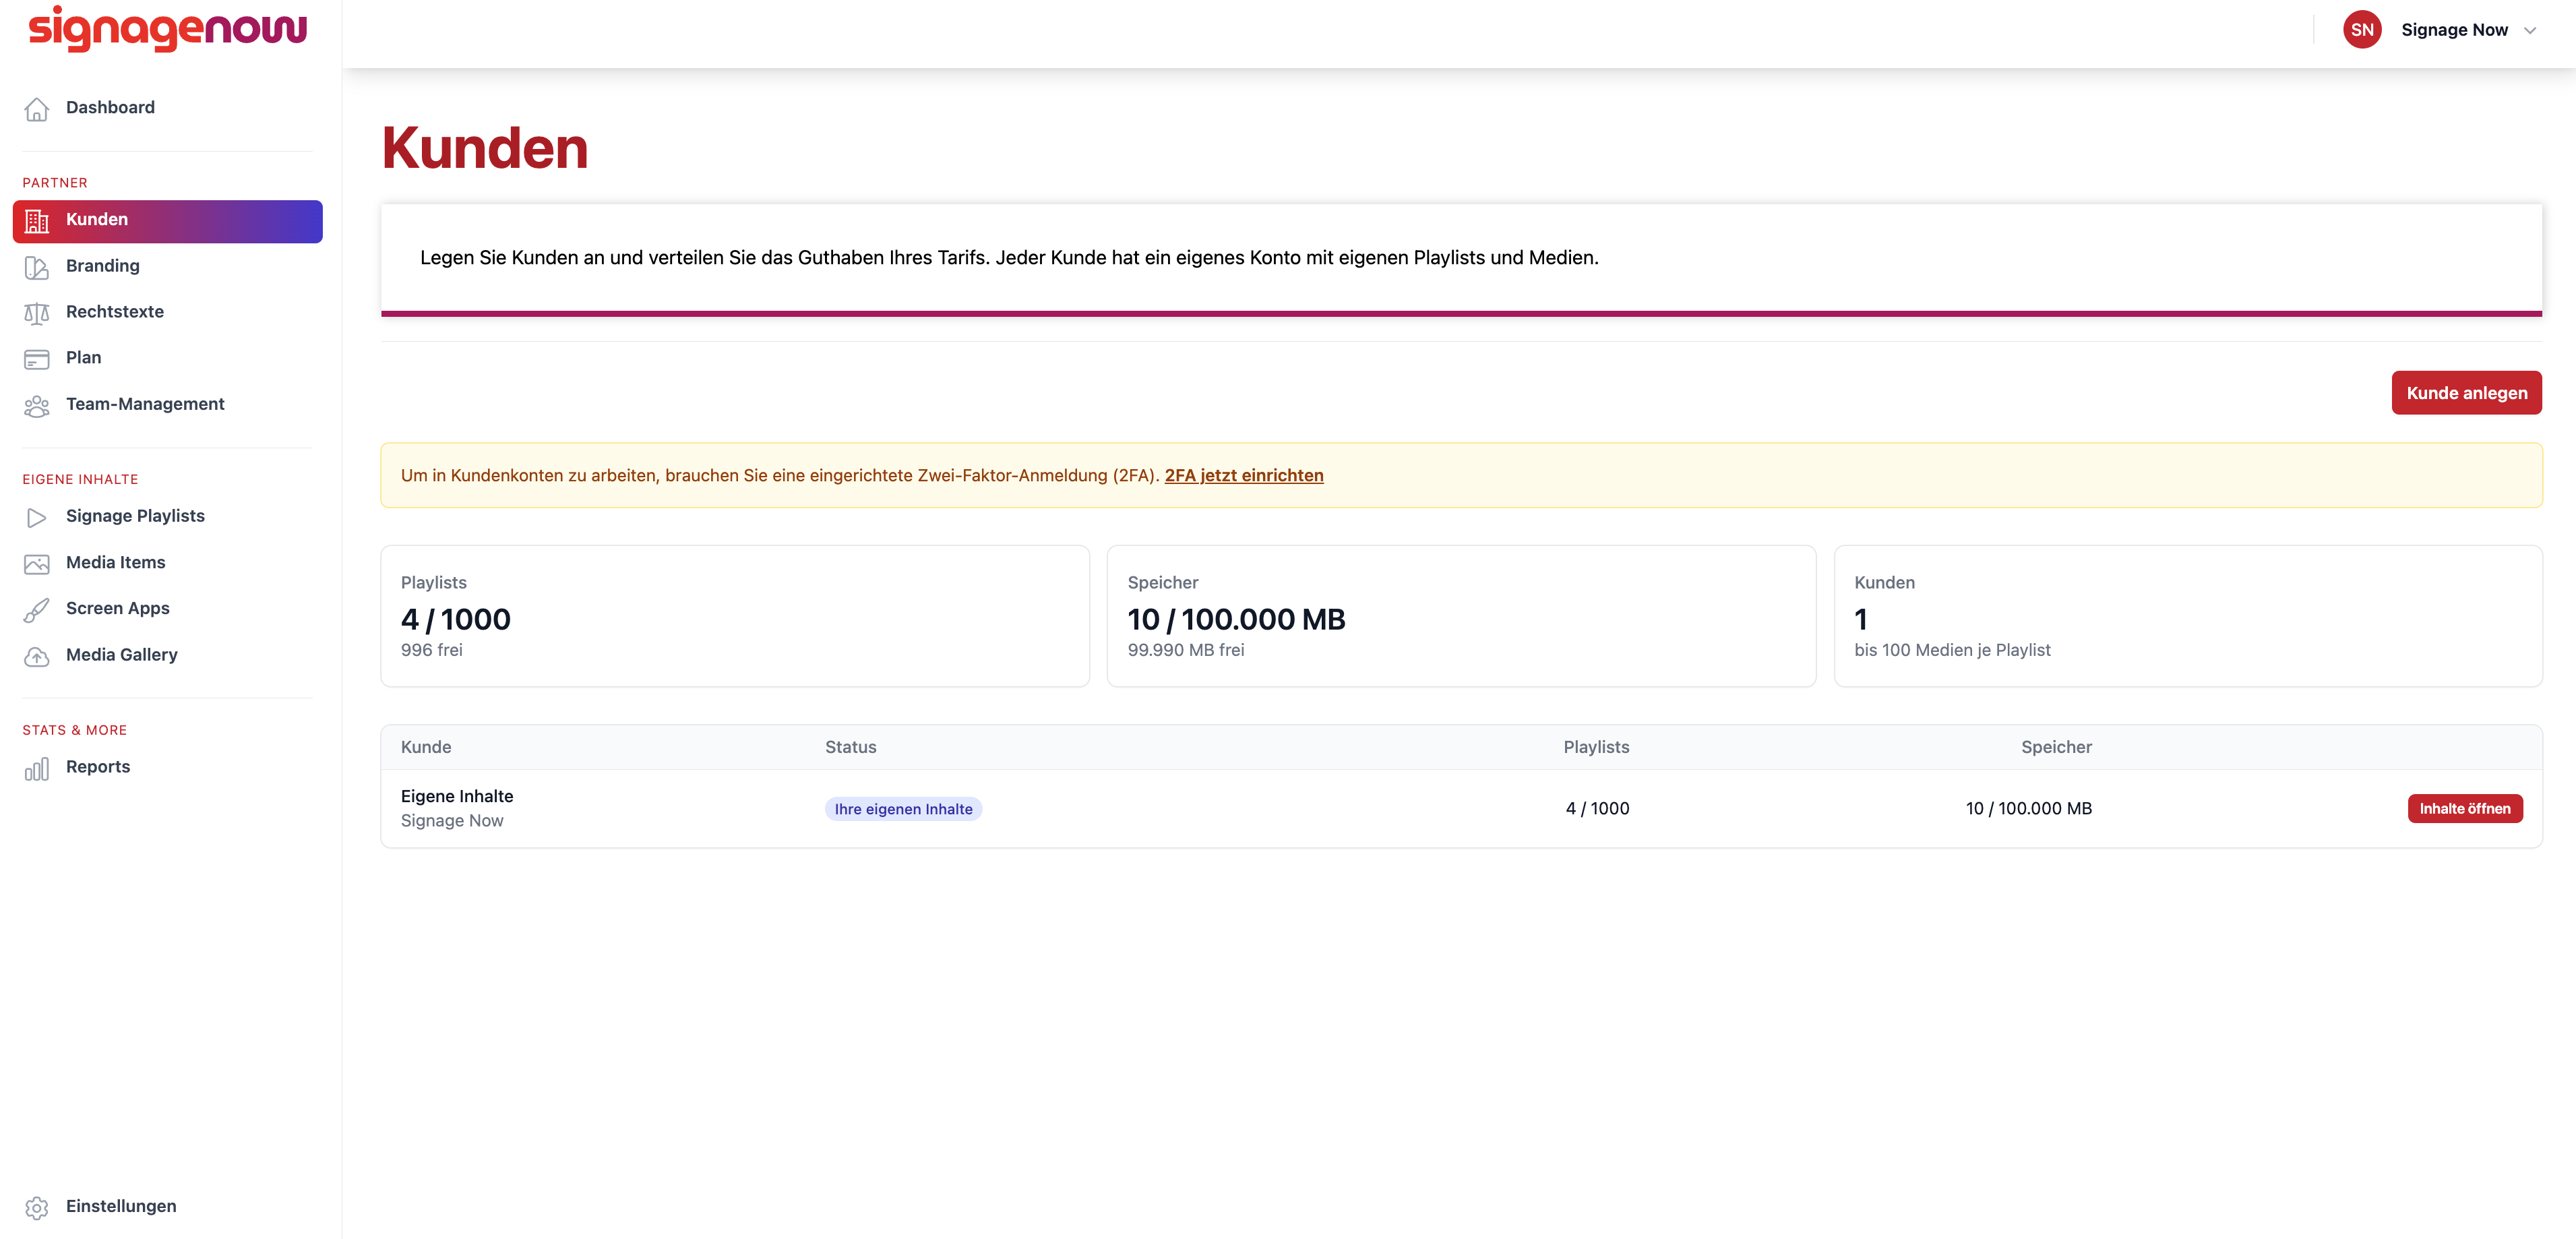Click the Rechtstexte scales icon

(x=37, y=313)
